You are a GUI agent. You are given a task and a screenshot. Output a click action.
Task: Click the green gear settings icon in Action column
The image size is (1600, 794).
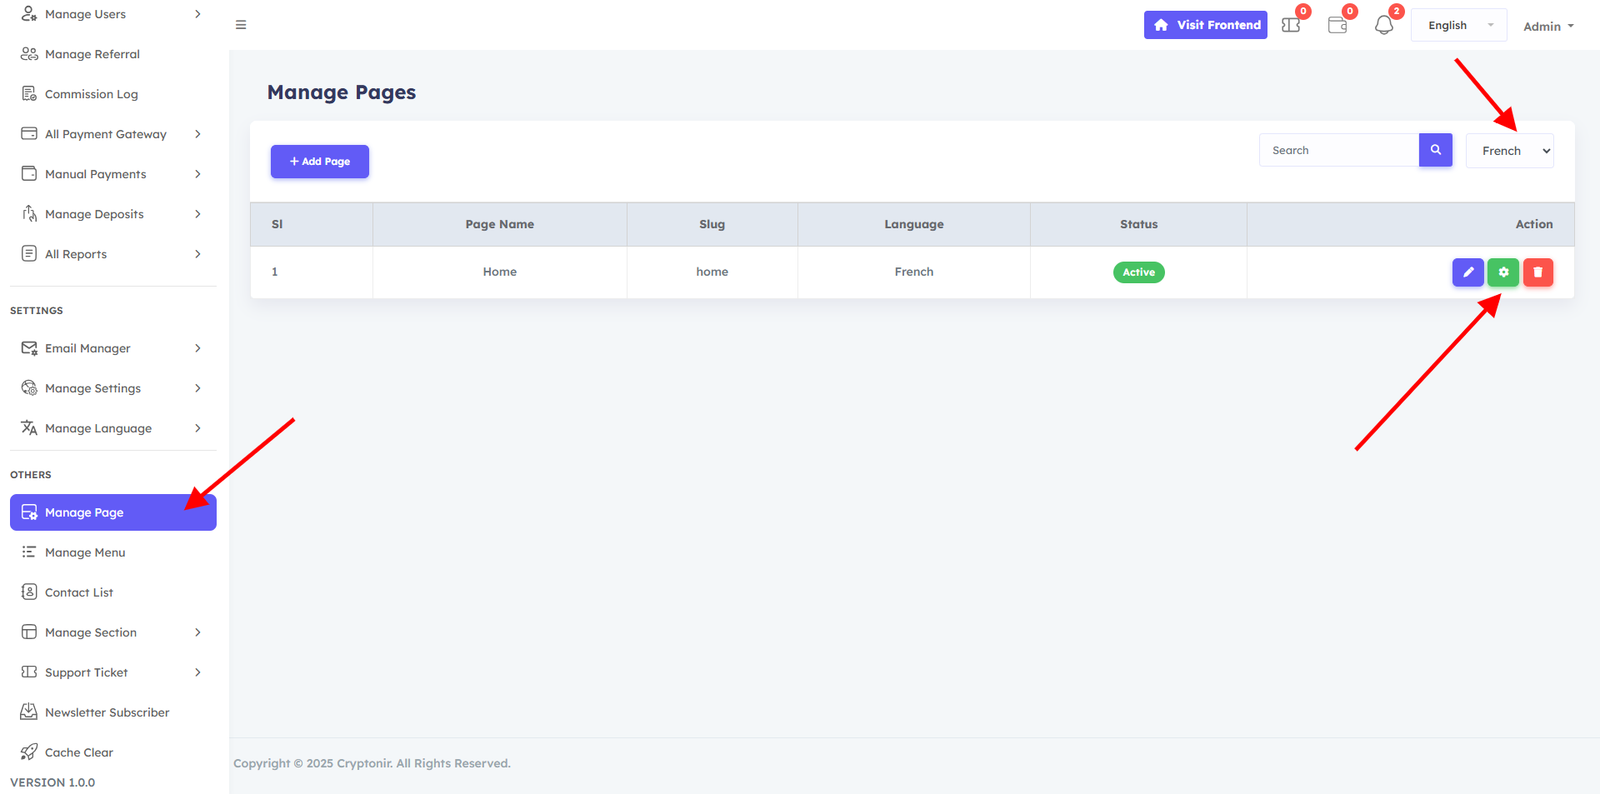1503,272
